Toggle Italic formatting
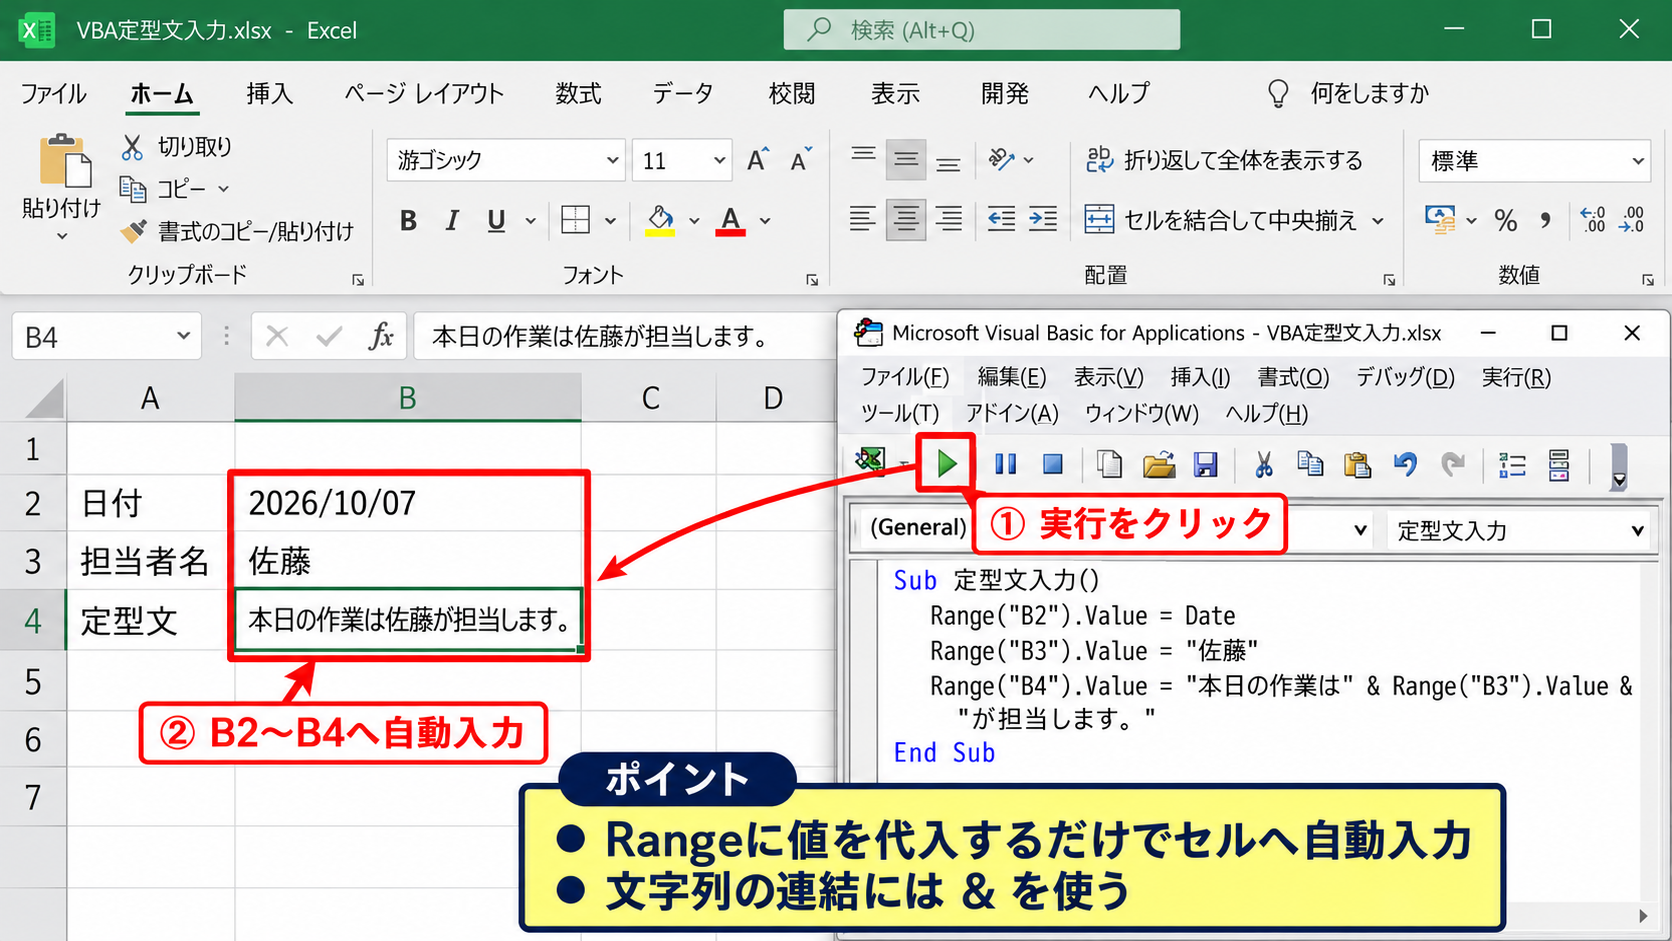Image resolution: width=1672 pixels, height=941 pixels. (452, 221)
